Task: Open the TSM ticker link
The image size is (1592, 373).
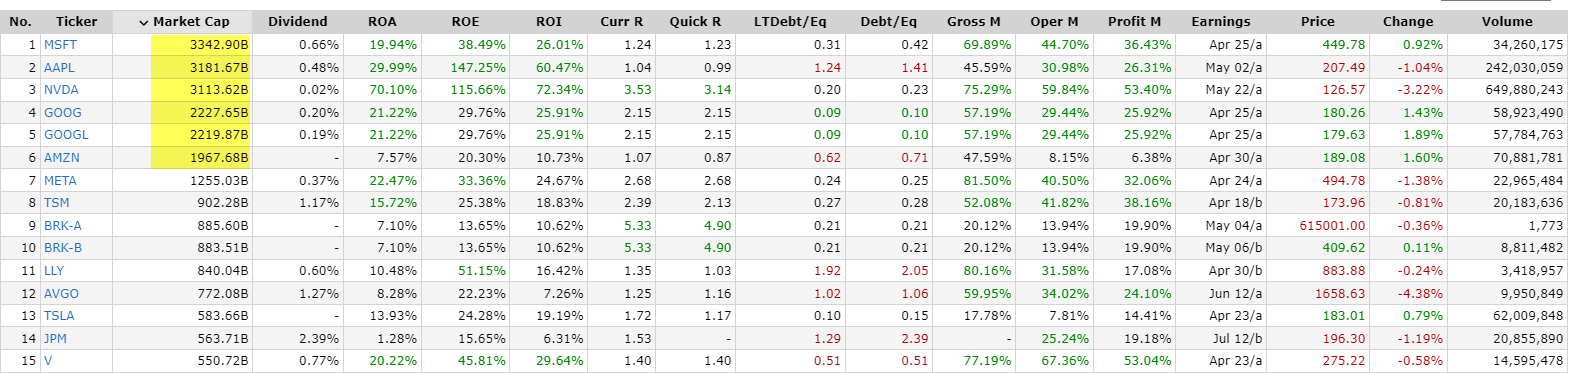Action: [x=57, y=203]
